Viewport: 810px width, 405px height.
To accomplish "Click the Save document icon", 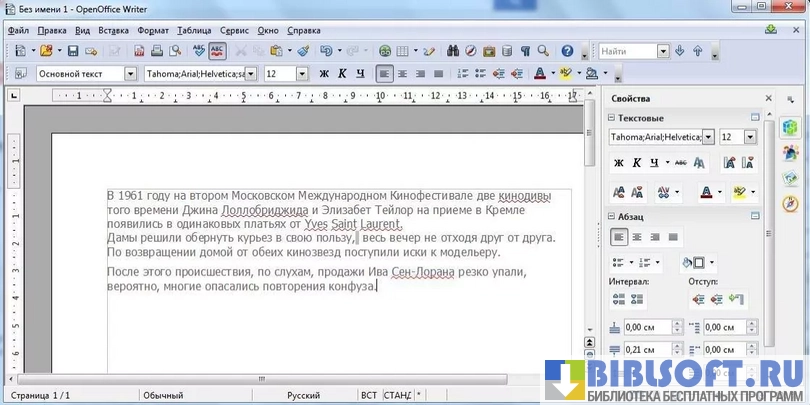I will (72, 51).
